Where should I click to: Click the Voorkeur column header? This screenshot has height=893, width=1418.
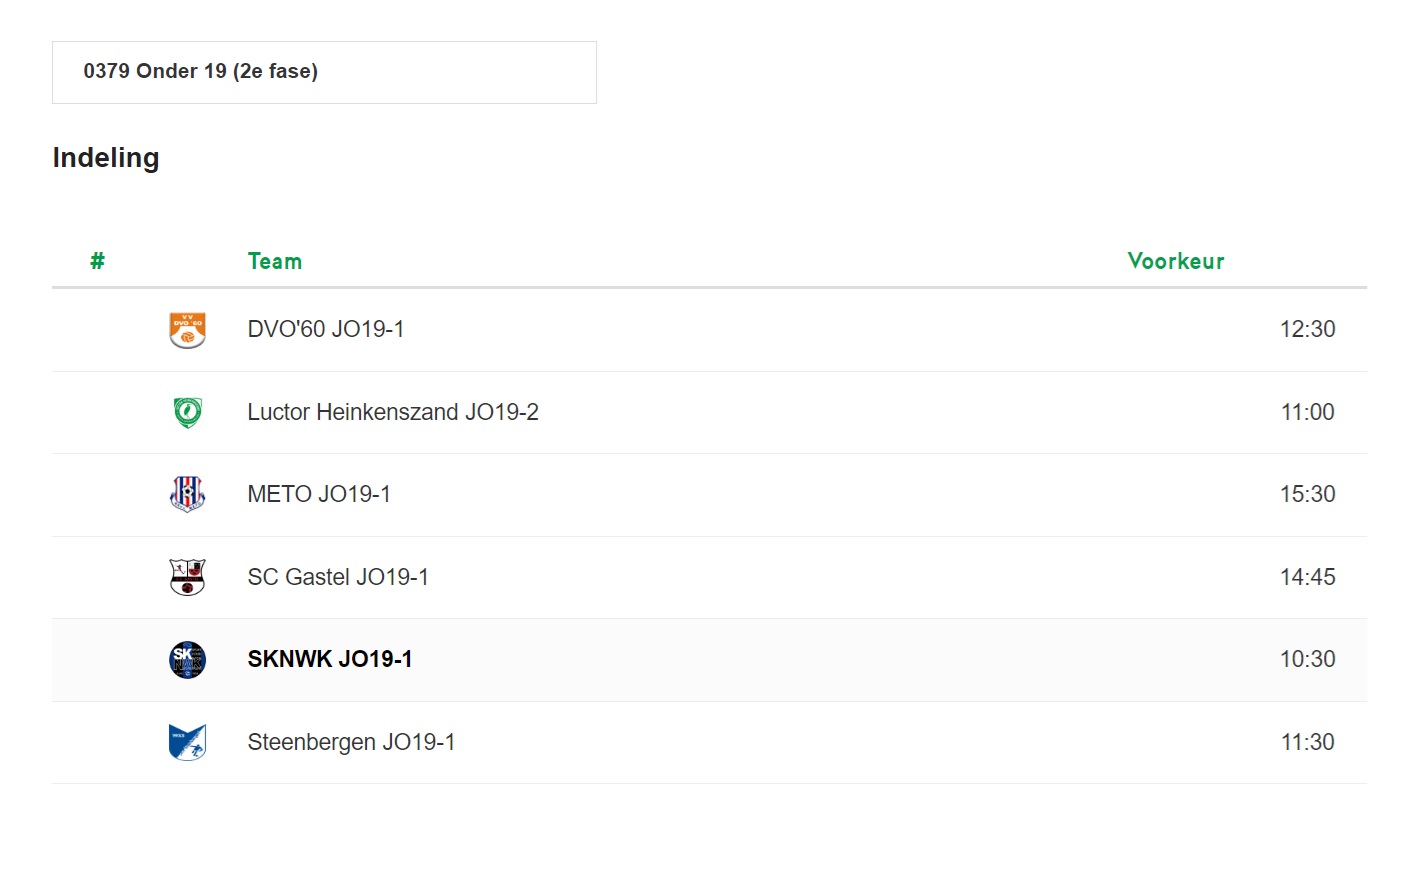pos(1176,261)
